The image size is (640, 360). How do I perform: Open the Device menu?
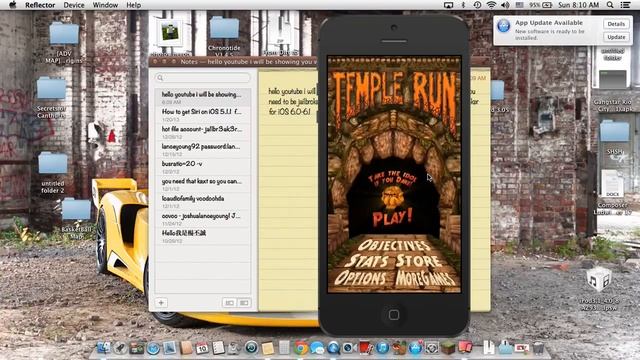click(74, 5)
